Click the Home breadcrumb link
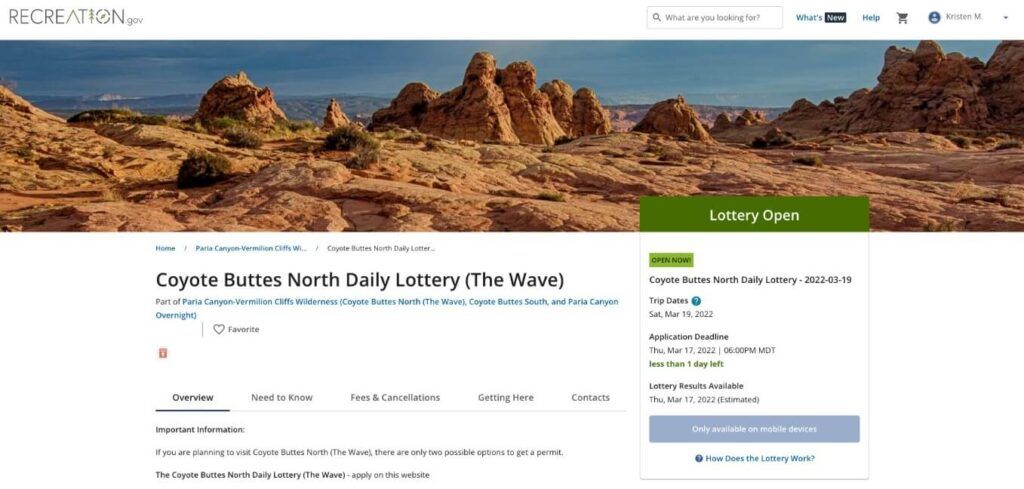Viewport: 1024px width, 489px height. tap(165, 249)
